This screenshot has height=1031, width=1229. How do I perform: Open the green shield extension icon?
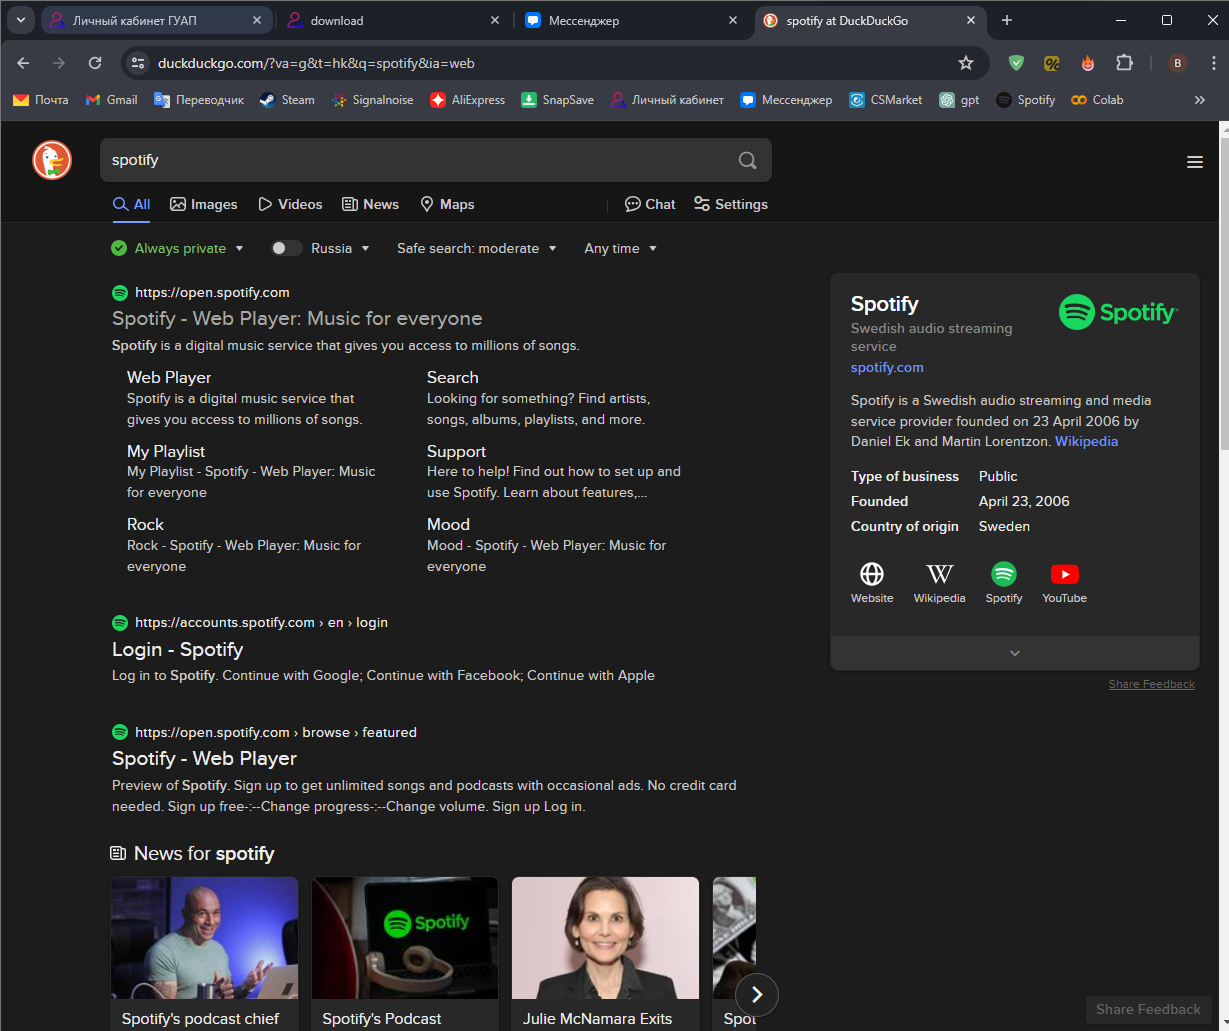point(1016,63)
